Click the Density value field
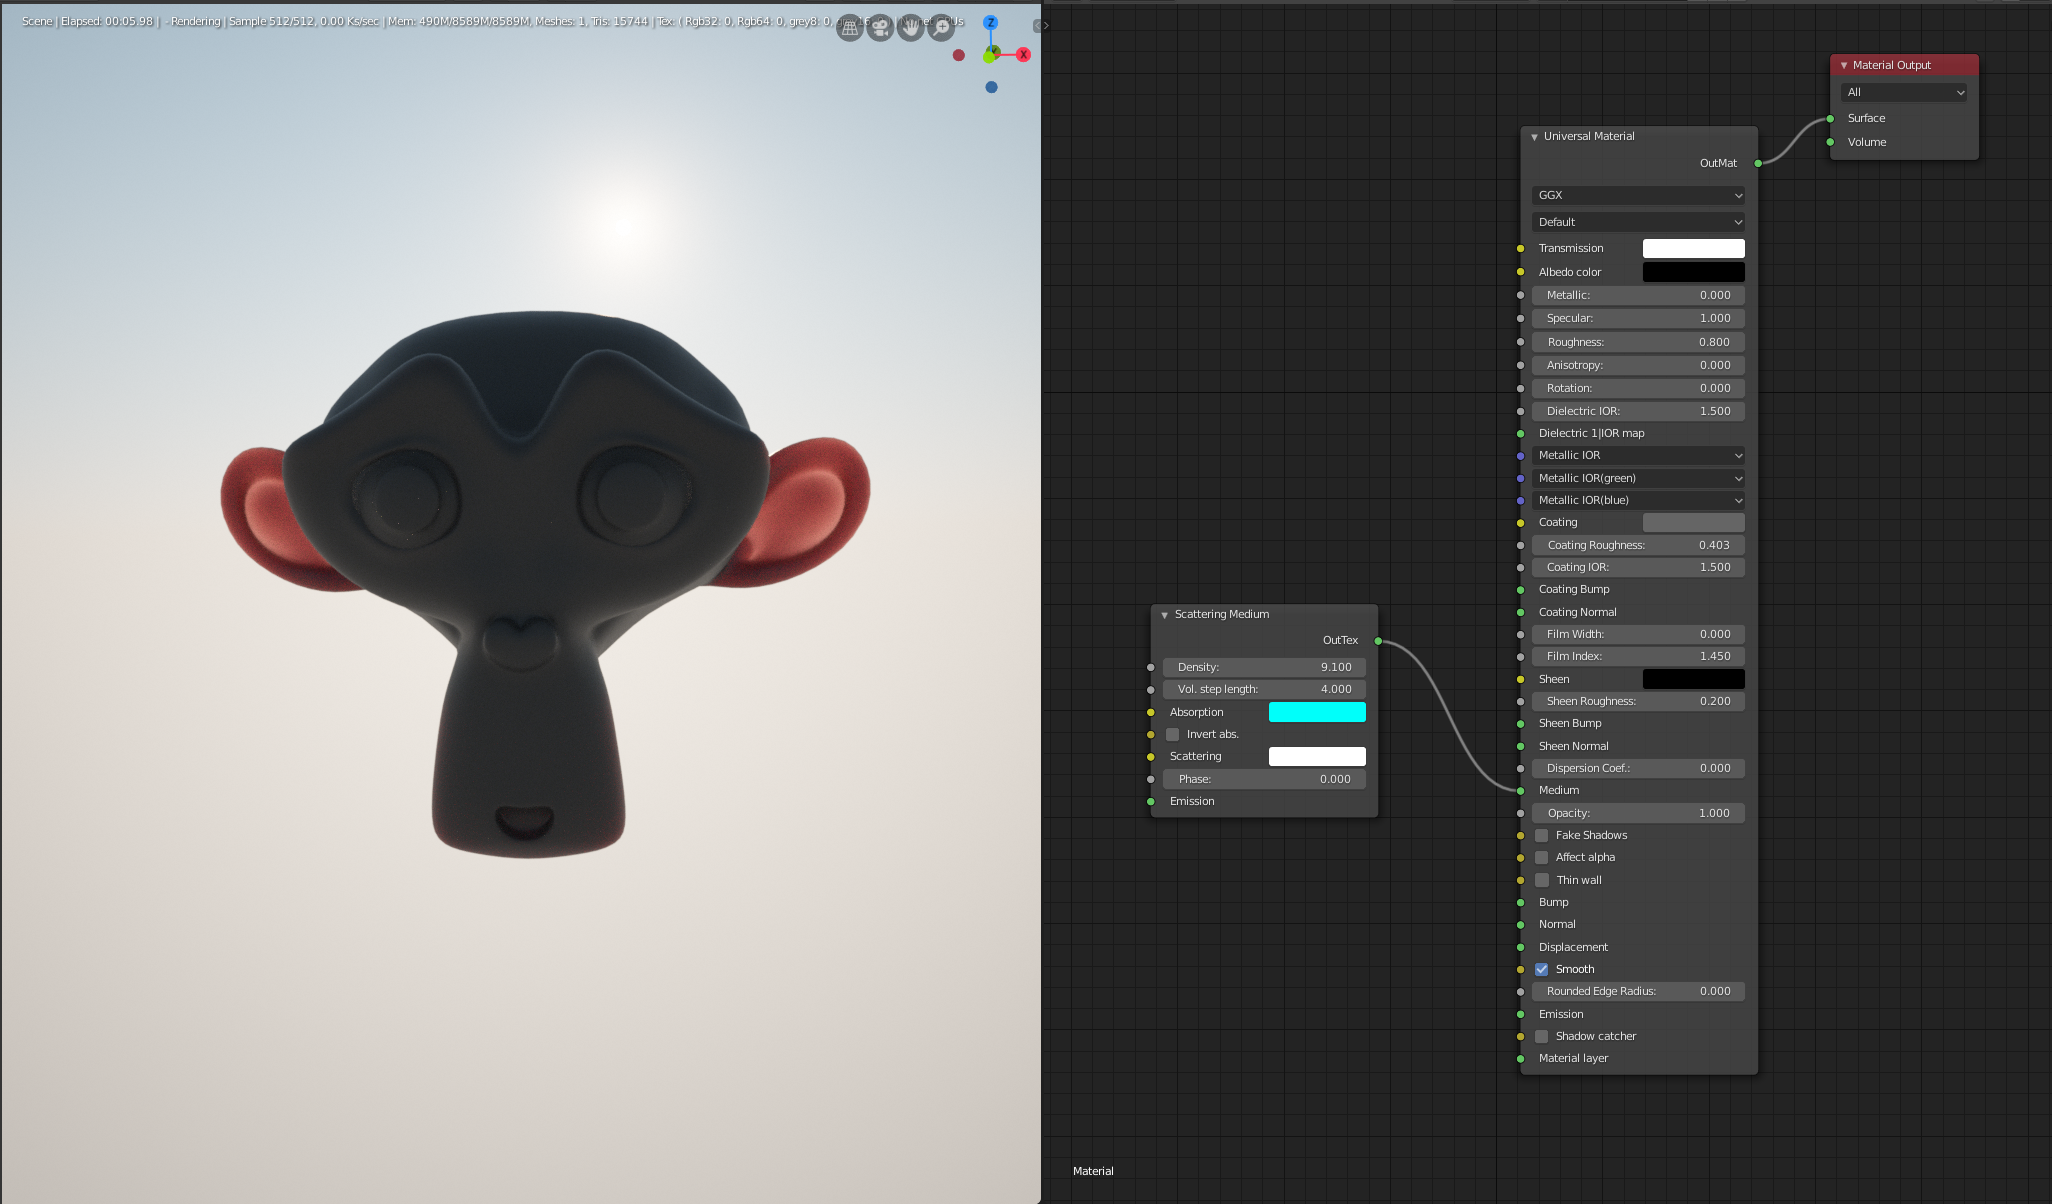Screen dimensions: 2052x1204 click(1264, 667)
